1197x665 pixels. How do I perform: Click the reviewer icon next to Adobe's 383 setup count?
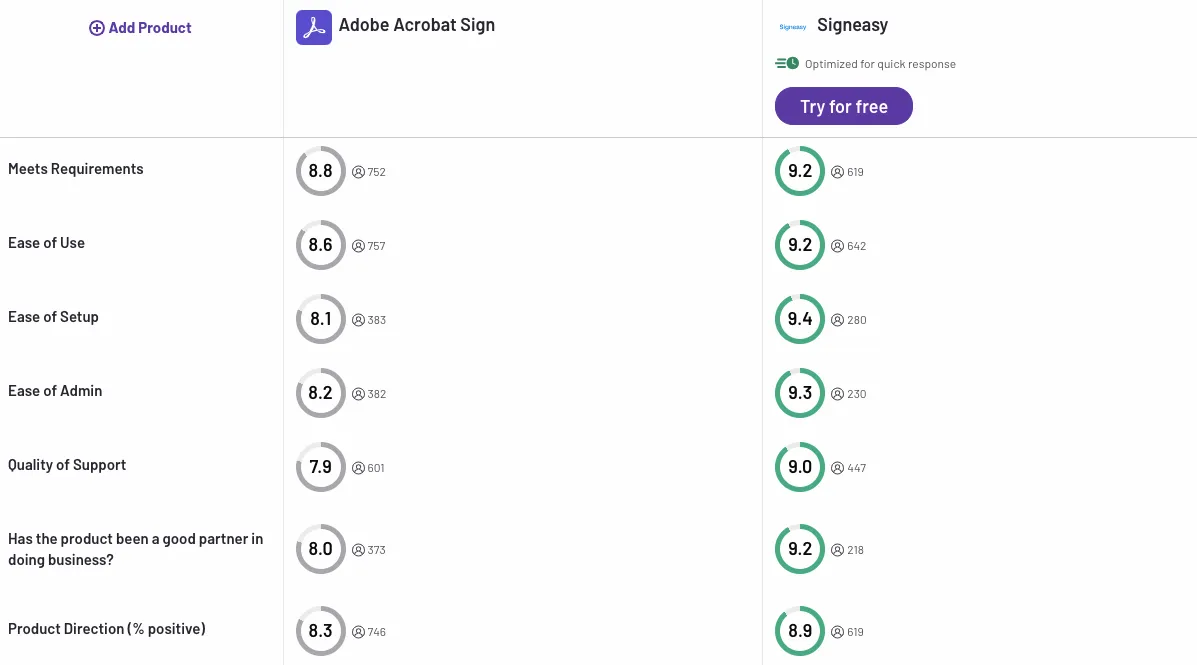click(x=358, y=319)
